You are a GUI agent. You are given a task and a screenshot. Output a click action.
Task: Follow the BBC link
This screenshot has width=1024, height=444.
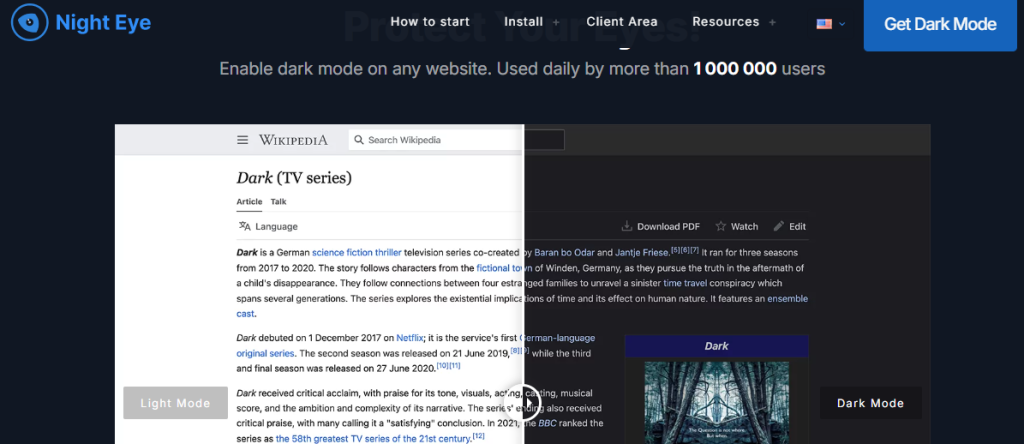pos(547,424)
